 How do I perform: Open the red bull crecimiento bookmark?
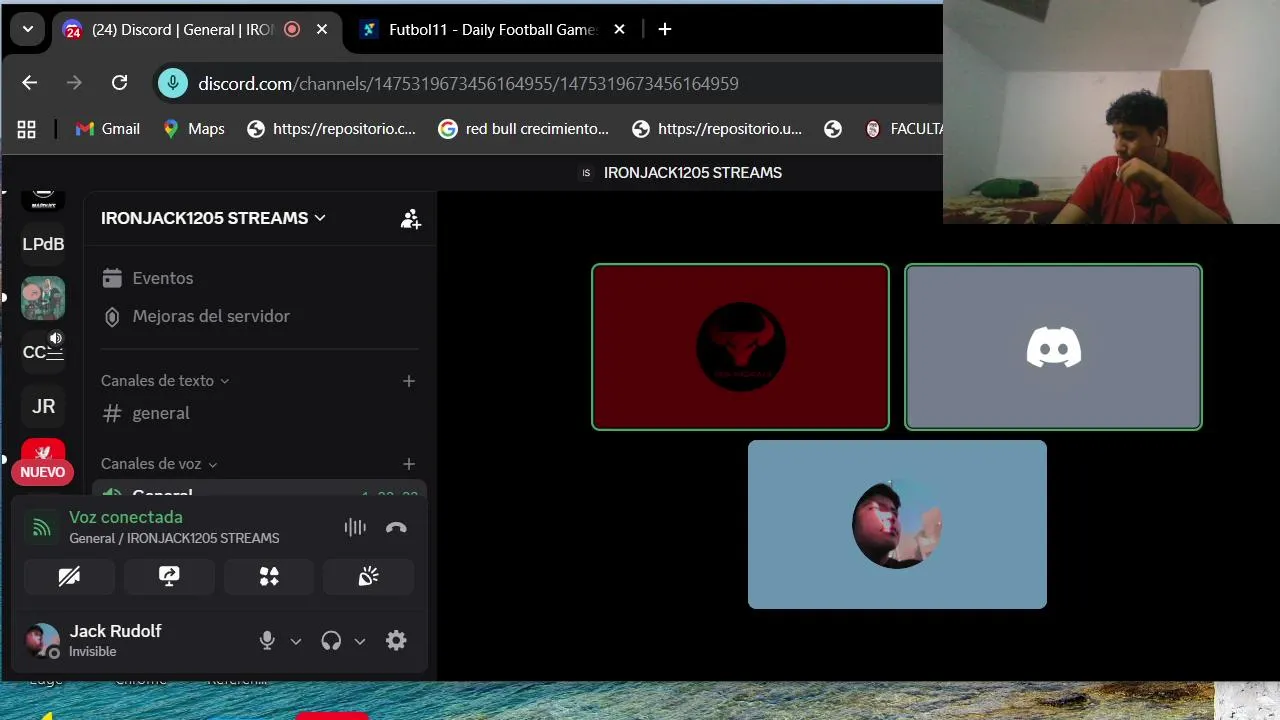[524, 129]
